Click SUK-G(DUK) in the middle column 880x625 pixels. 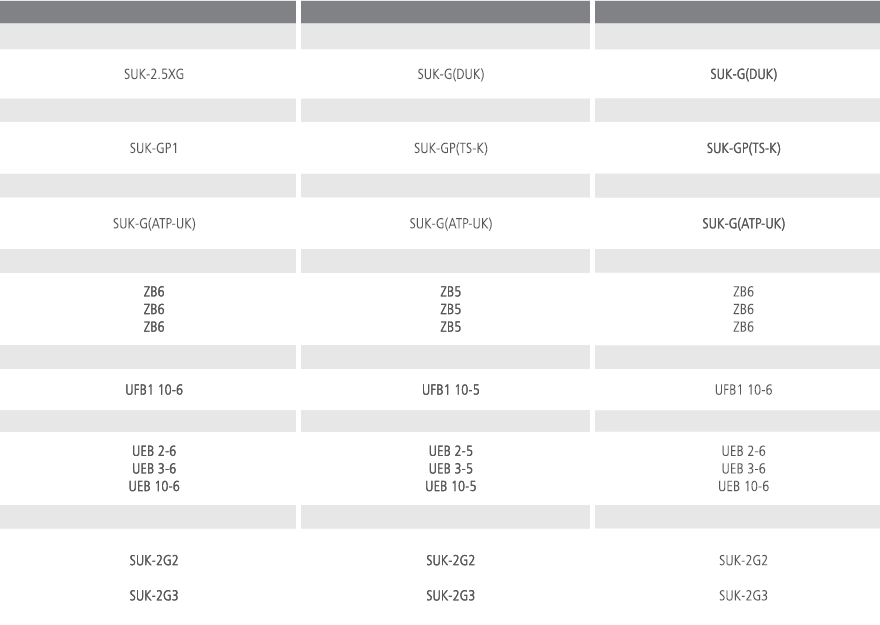click(450, 74)
